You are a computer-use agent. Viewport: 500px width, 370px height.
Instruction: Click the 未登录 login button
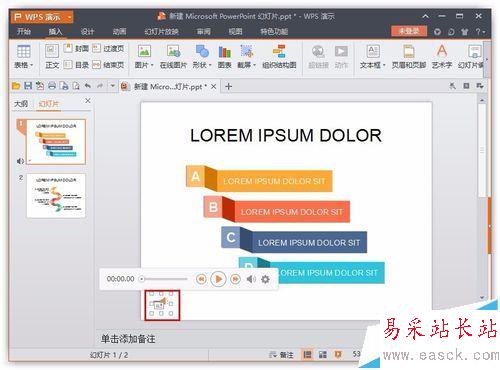tap(409, 31)
